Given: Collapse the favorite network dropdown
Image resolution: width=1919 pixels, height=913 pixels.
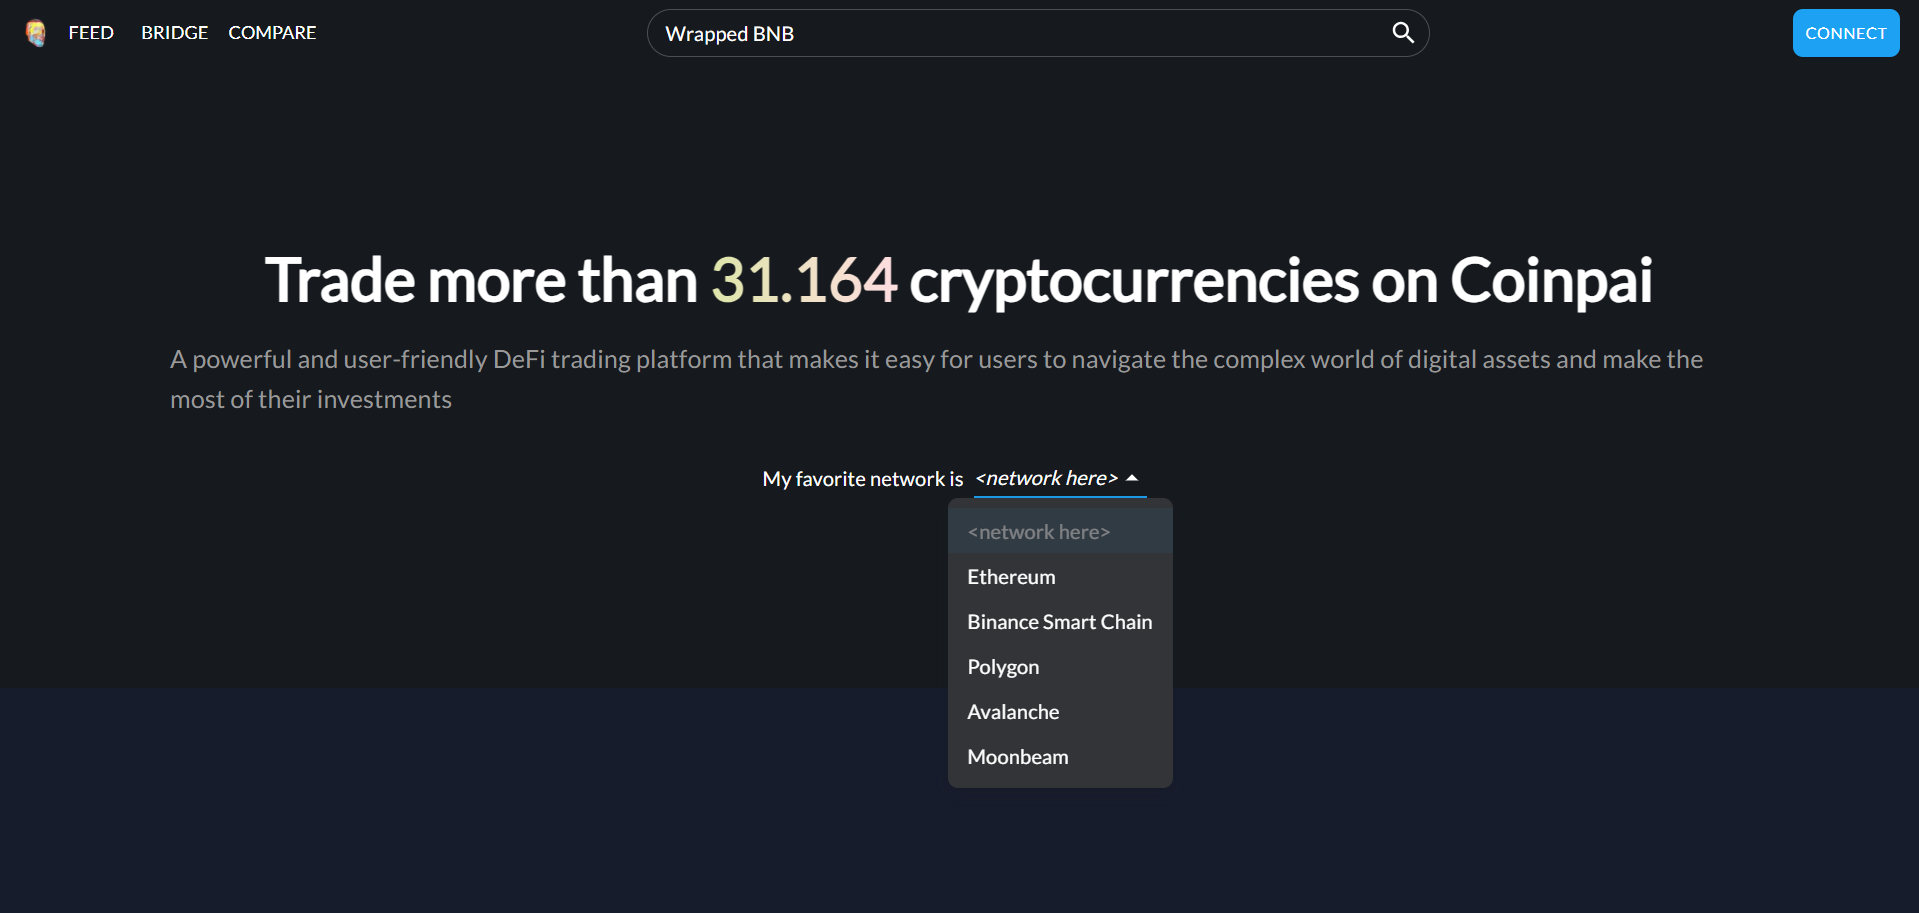Looking at the screenshot, I should 1060,479.
